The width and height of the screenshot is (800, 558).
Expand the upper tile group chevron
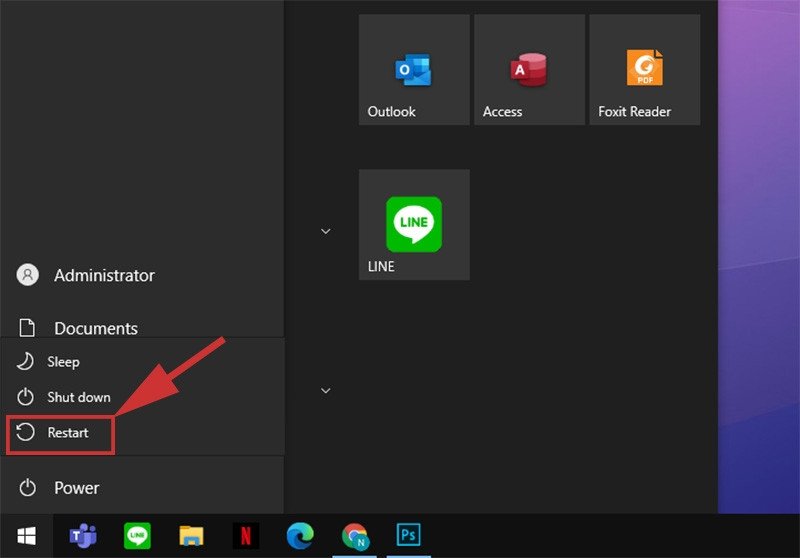pos(325,231)
